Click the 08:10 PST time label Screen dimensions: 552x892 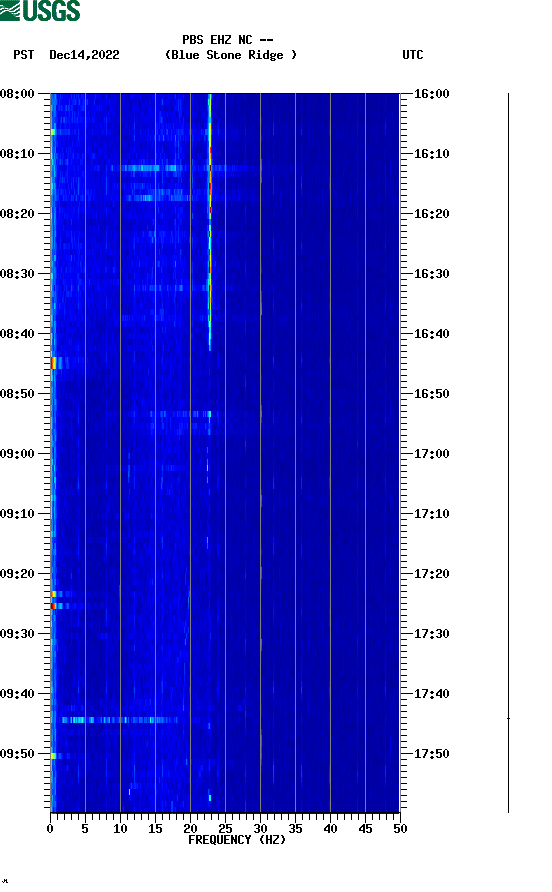(x=18, y=154)
